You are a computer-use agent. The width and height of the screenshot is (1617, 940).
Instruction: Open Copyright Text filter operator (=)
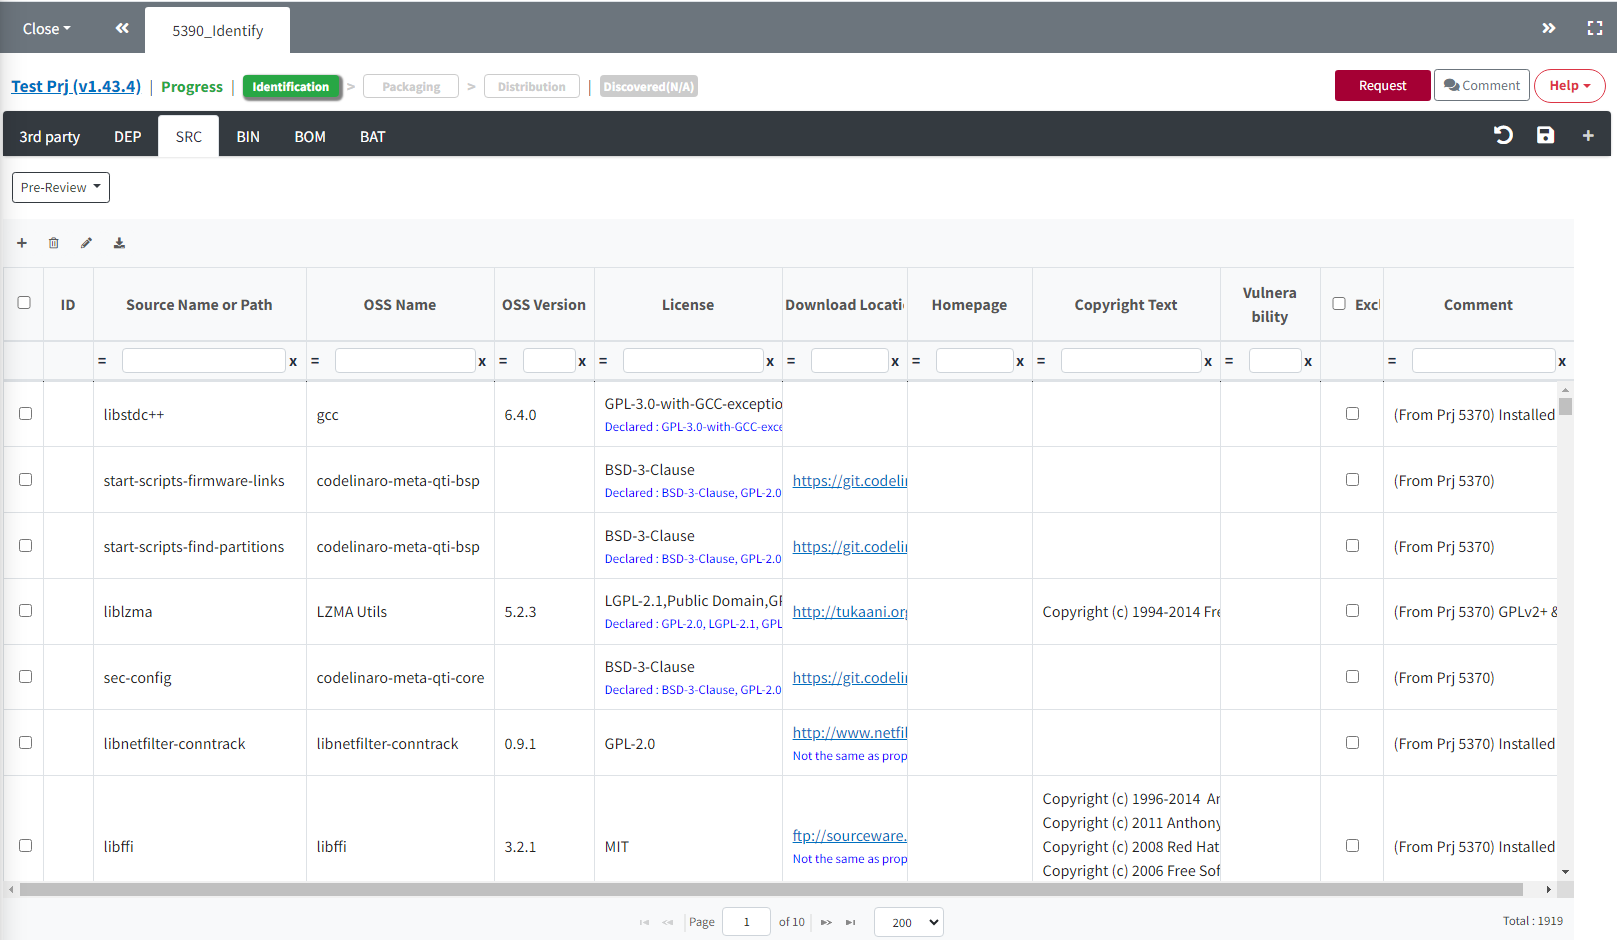coord(1041,361)
